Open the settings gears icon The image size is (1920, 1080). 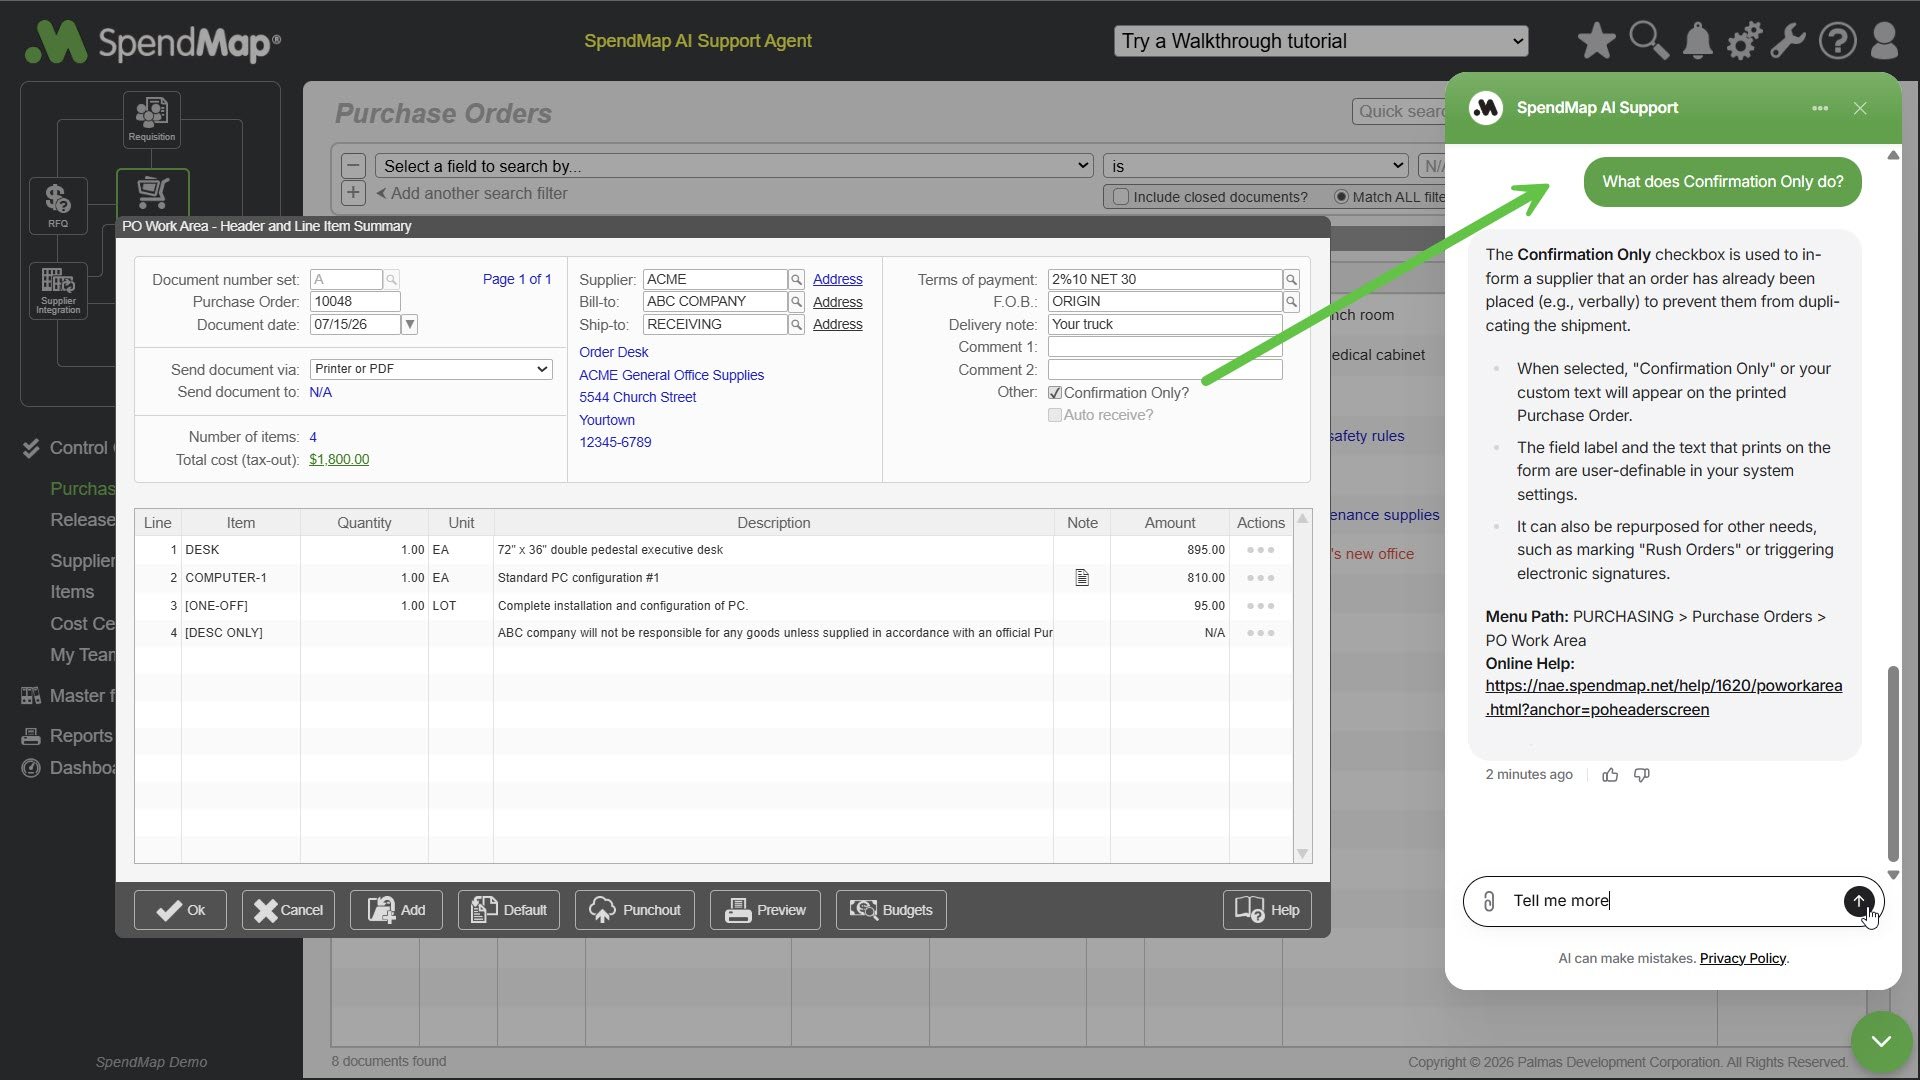coord(1744,41)
